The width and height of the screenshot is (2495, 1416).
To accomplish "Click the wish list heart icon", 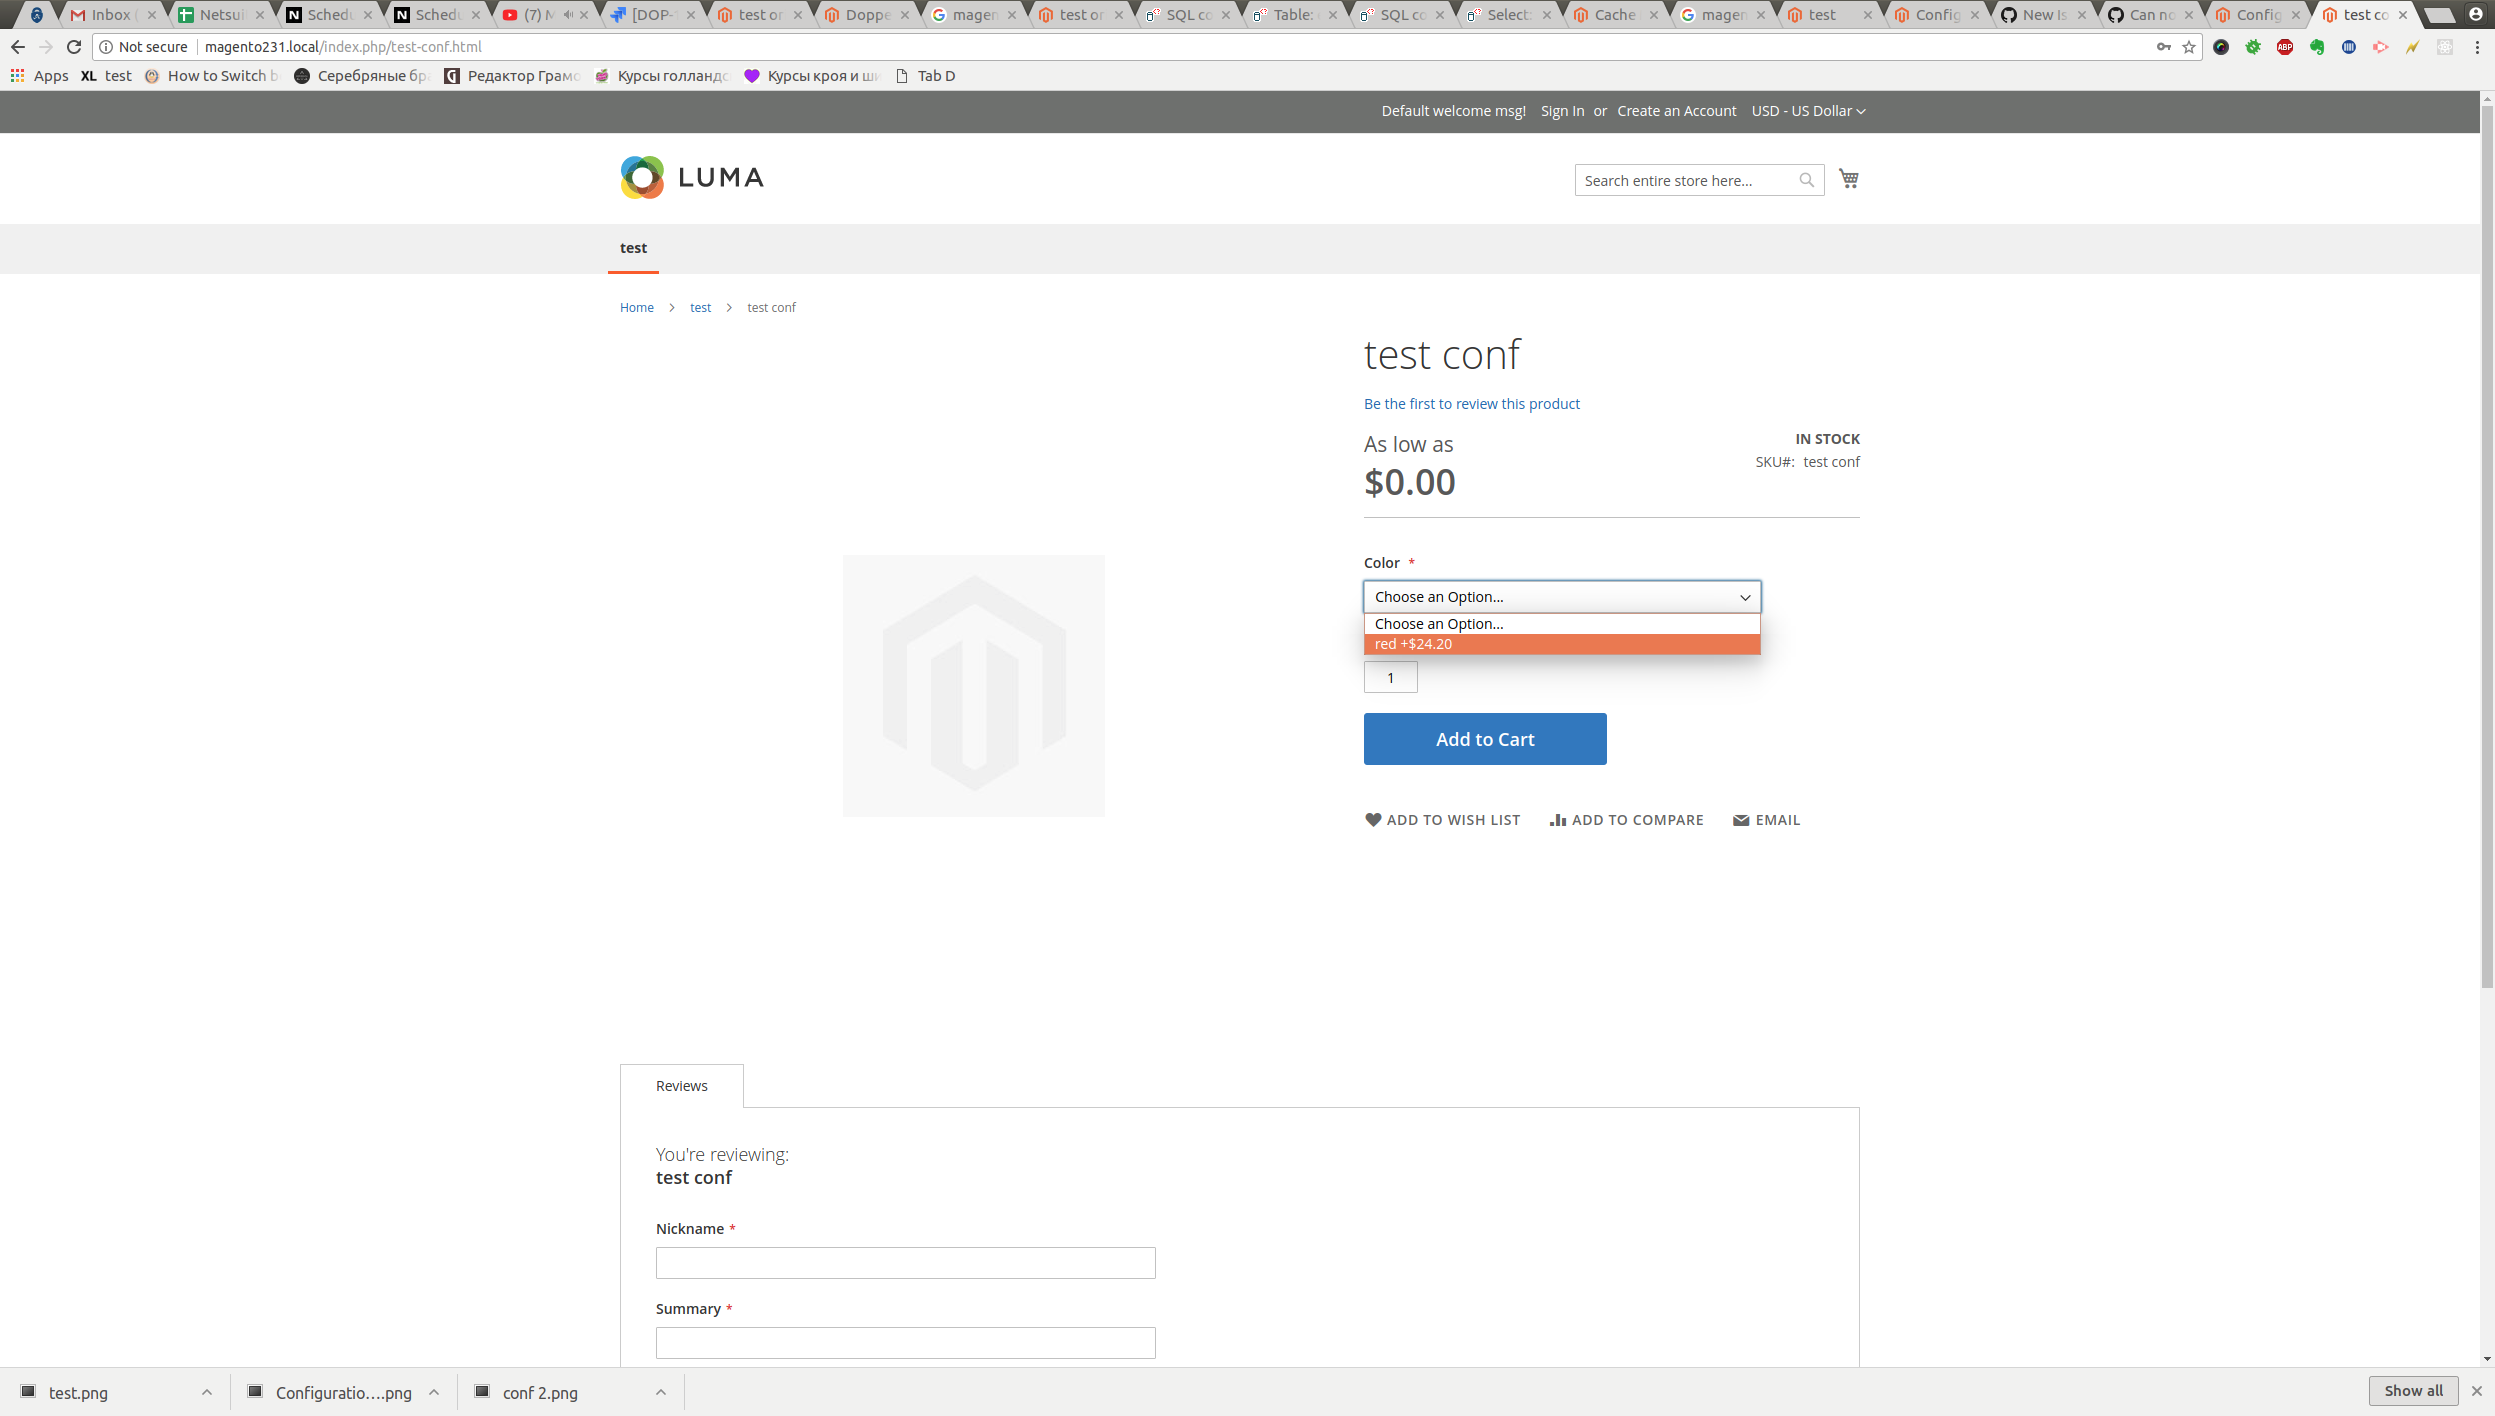I will (1373, 819).
